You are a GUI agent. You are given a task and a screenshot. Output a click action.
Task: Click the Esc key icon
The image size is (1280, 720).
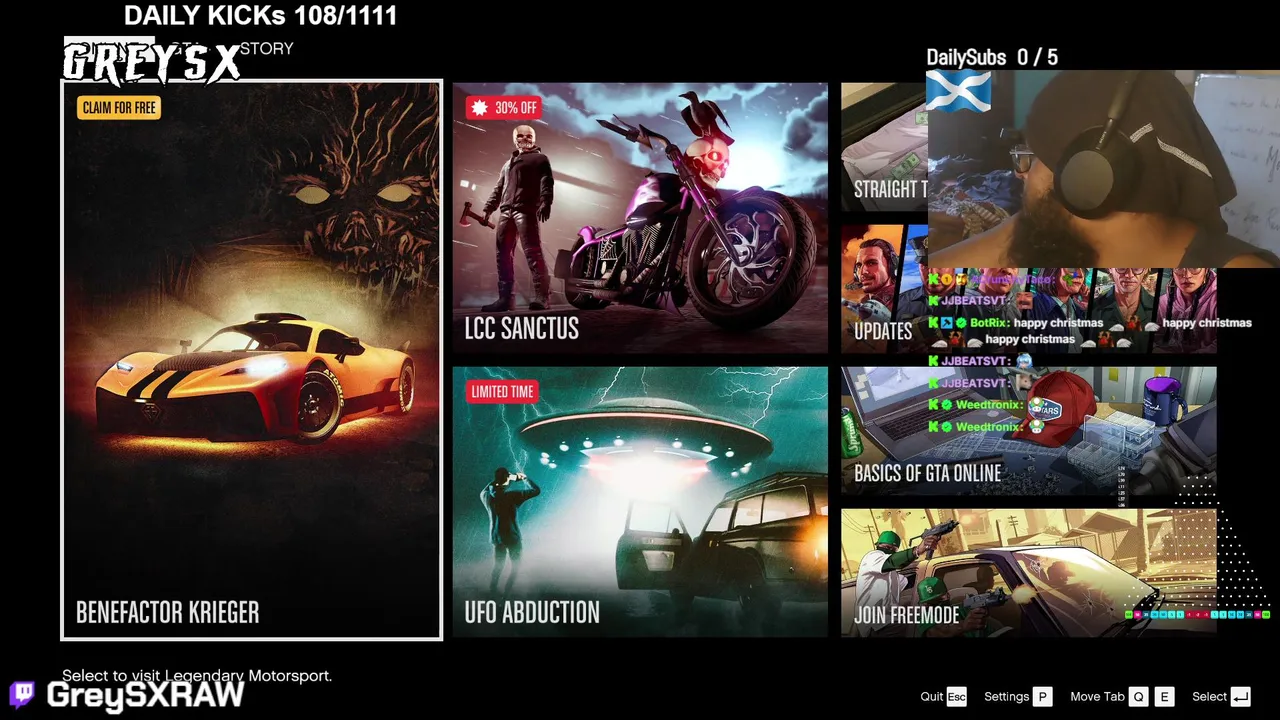(x=957, y=696)
